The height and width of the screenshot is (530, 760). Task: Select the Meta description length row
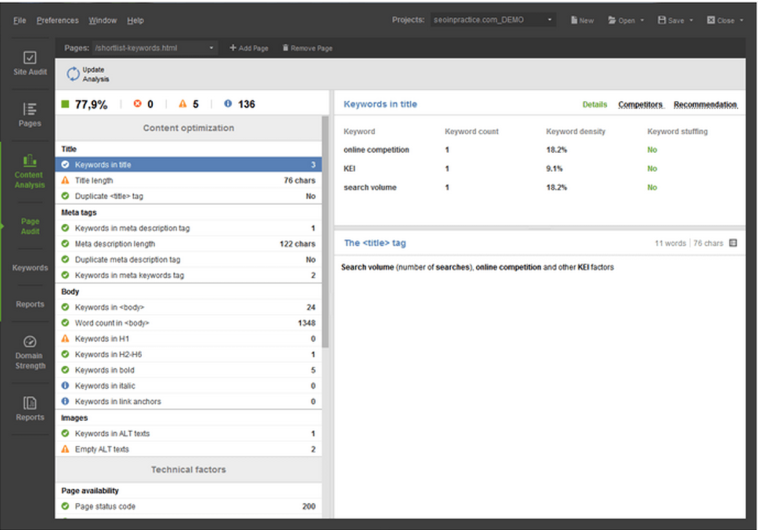coord(189,243)
